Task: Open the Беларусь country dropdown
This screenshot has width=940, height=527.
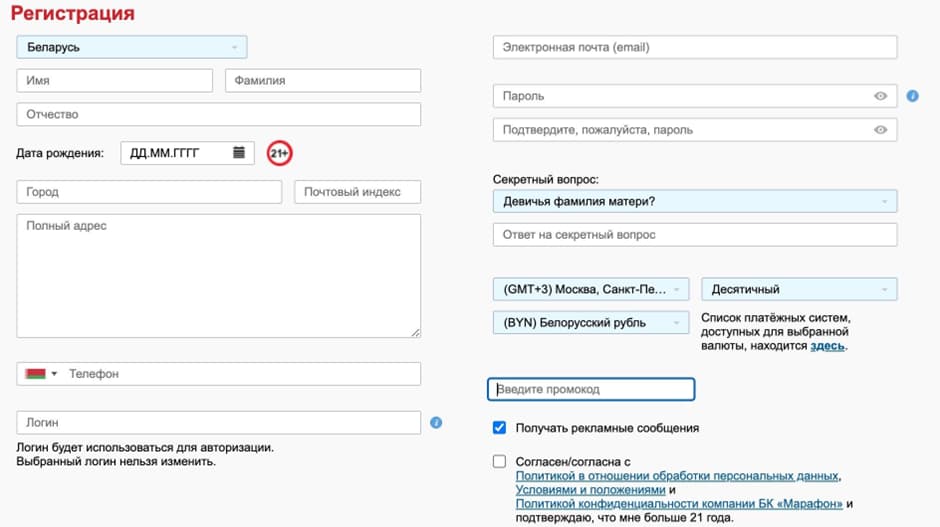Action: click(131, 47)
